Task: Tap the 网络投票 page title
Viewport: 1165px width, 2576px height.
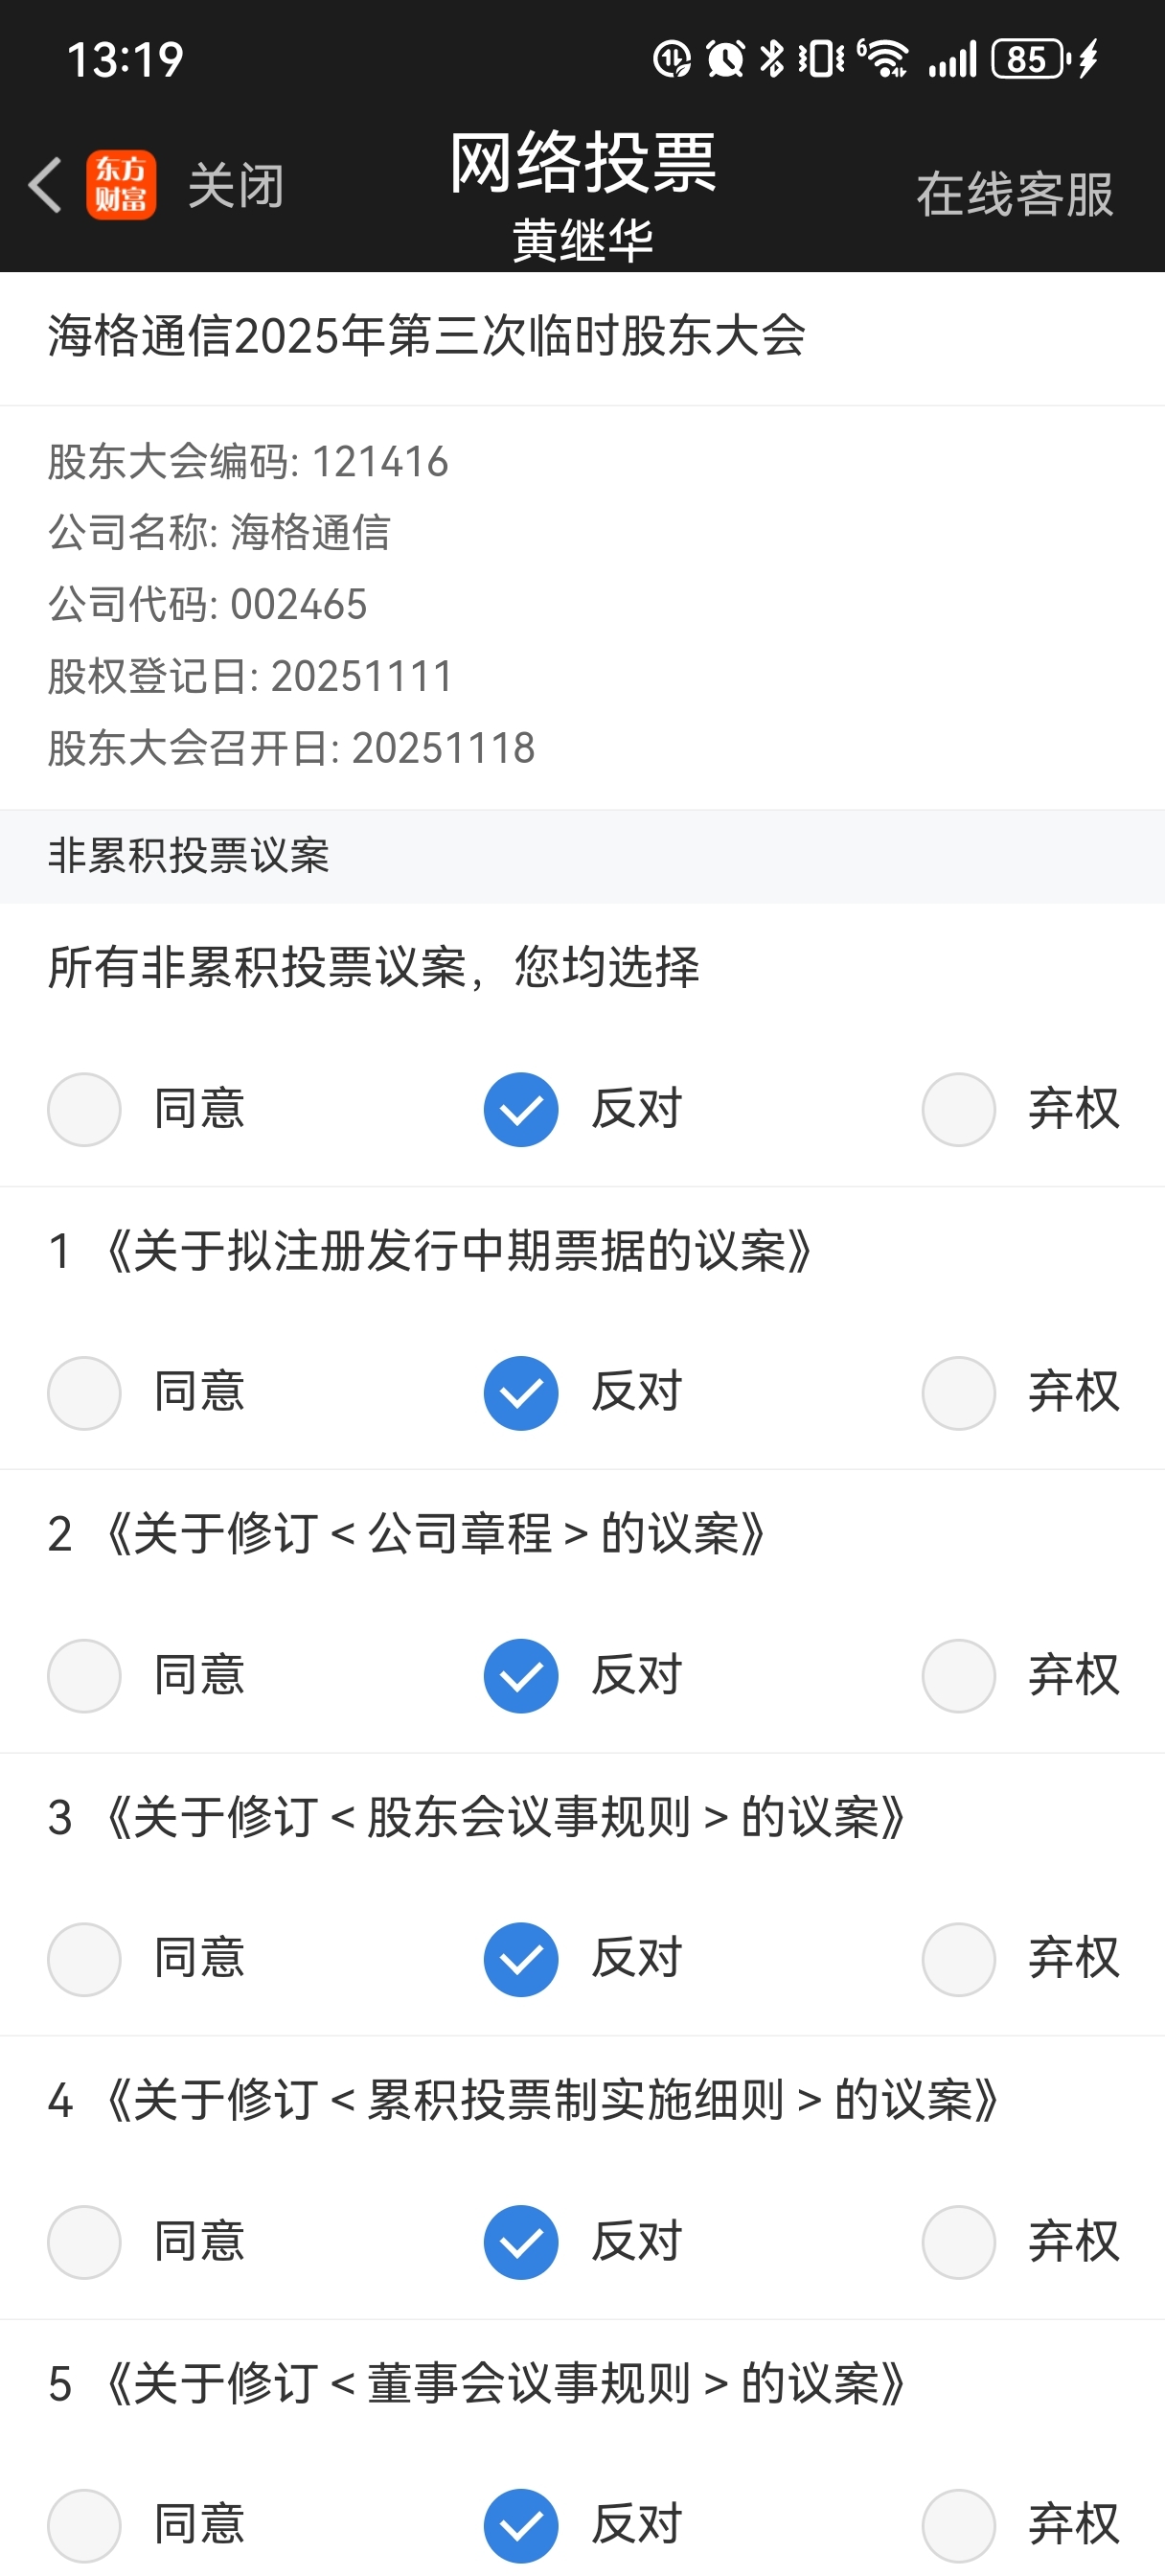Action: (x=582, y=163)
